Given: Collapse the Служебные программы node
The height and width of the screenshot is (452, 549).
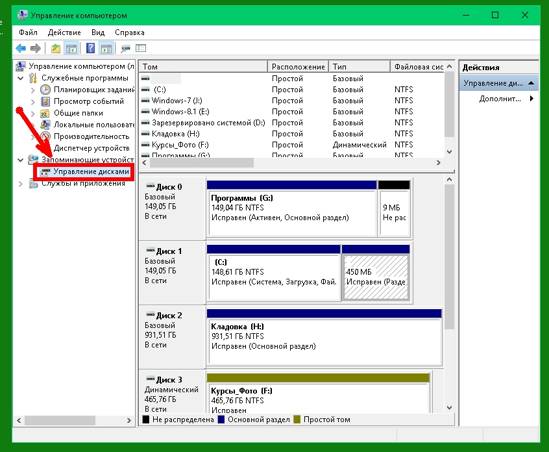Looking at the screenshot, I should 21,78.
